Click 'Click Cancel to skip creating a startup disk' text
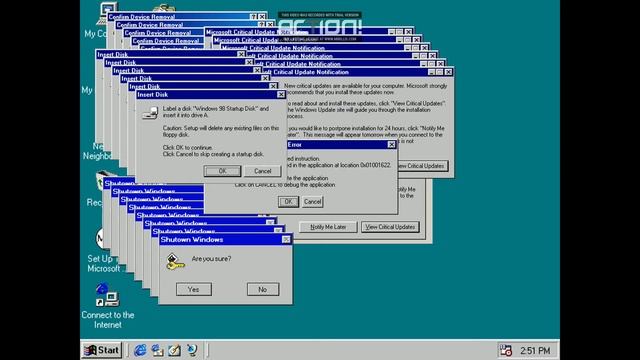The width and height of the screenshot is (640, 360). click(x=213, y=154)
